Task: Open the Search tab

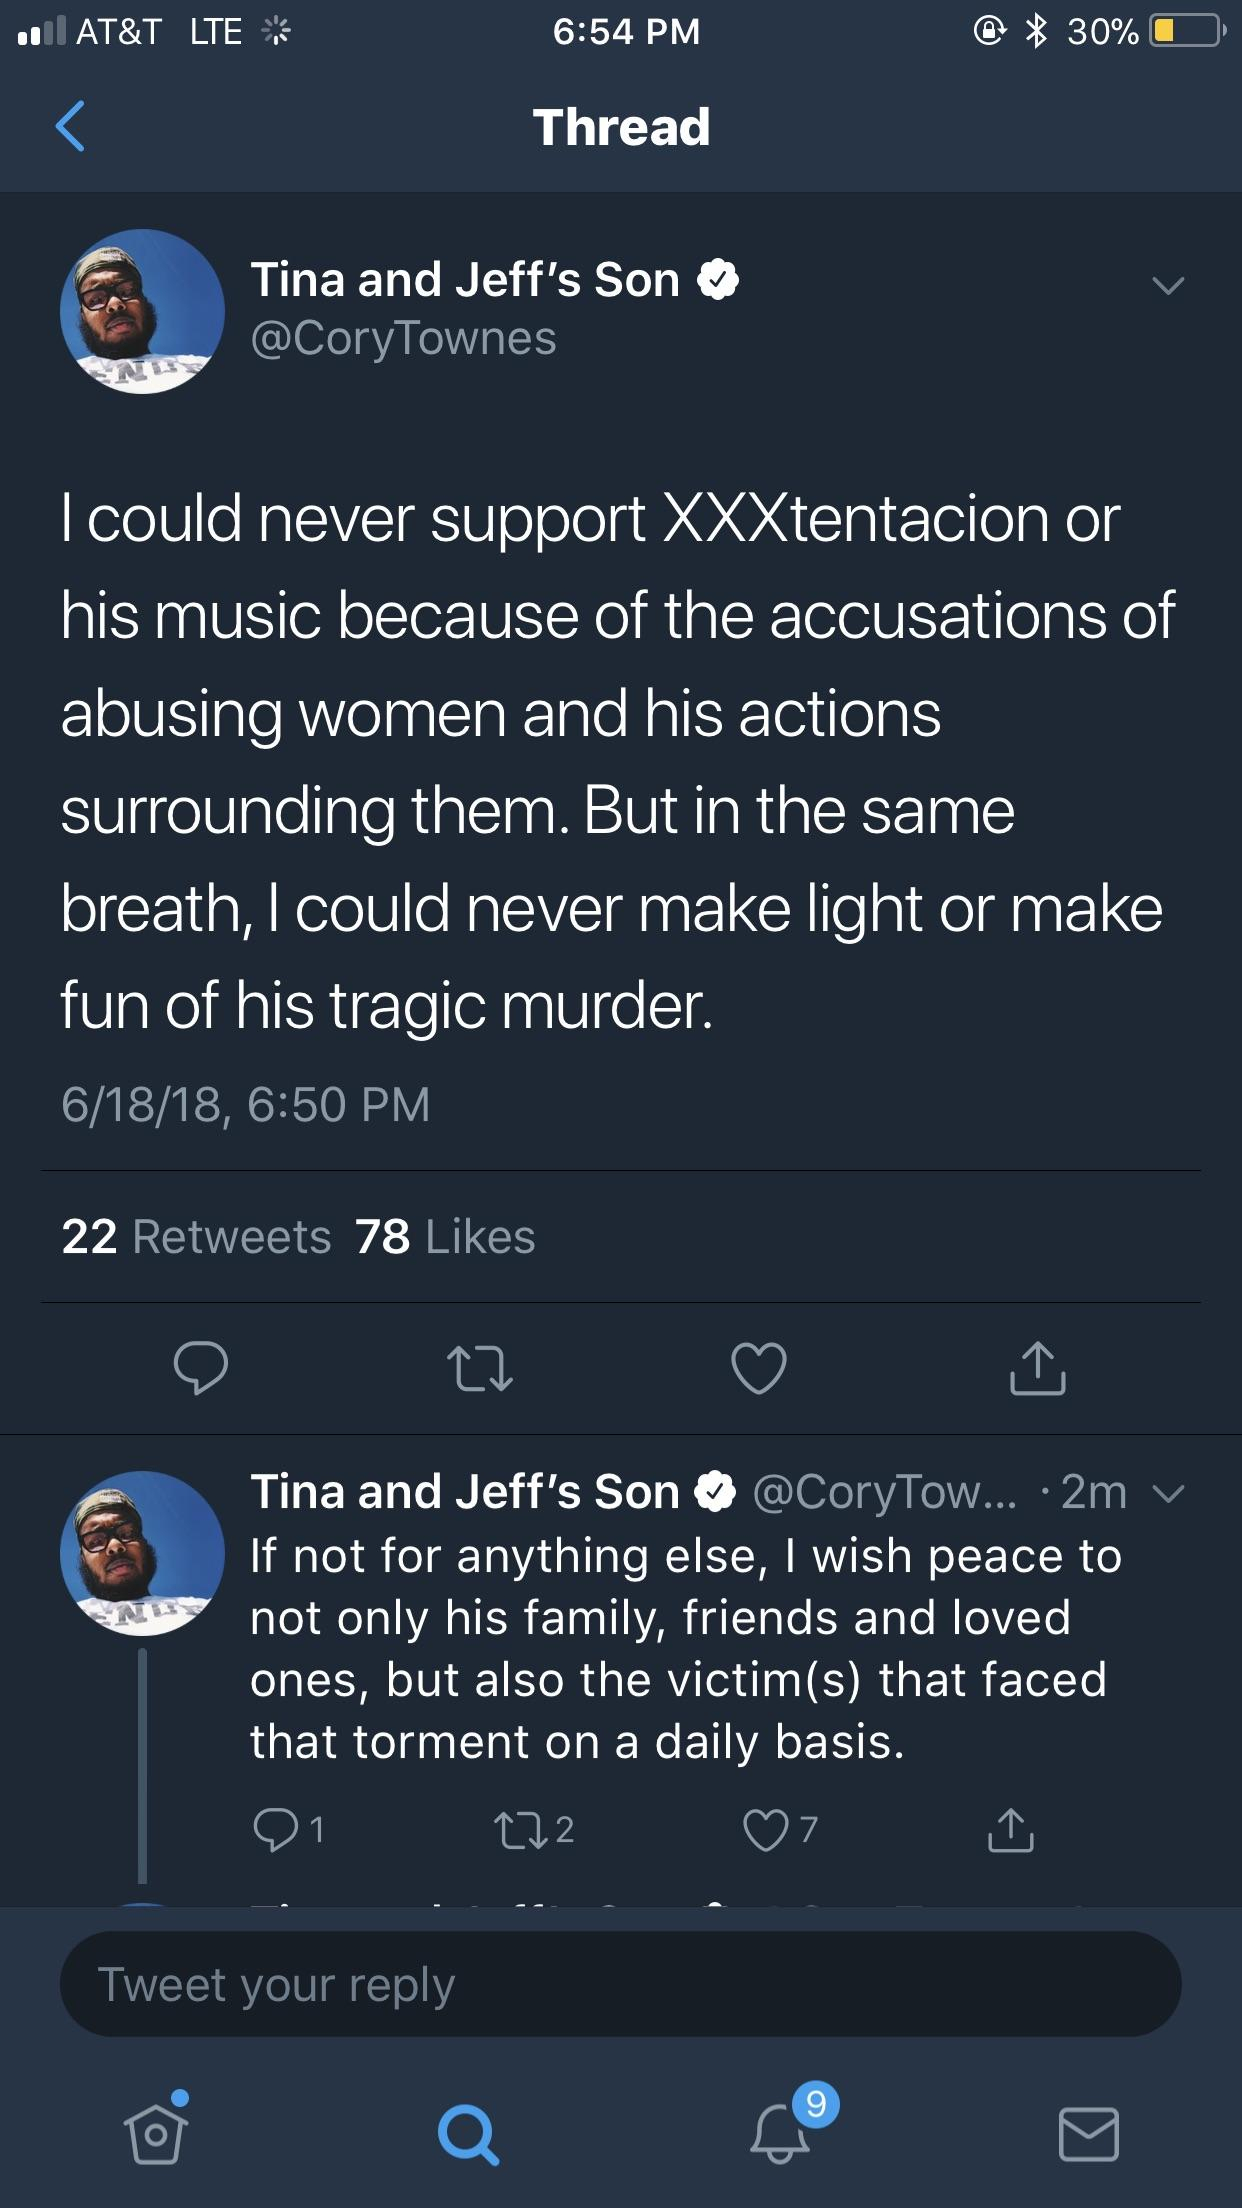Action: click(467, 2134)
